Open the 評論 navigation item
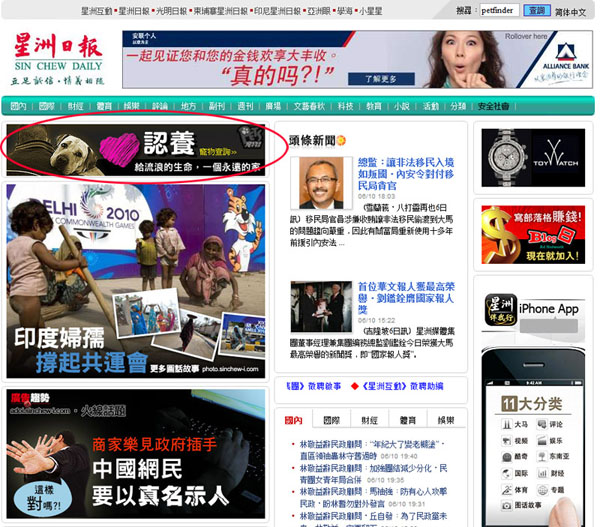The image size is (600, 527). 160,106
